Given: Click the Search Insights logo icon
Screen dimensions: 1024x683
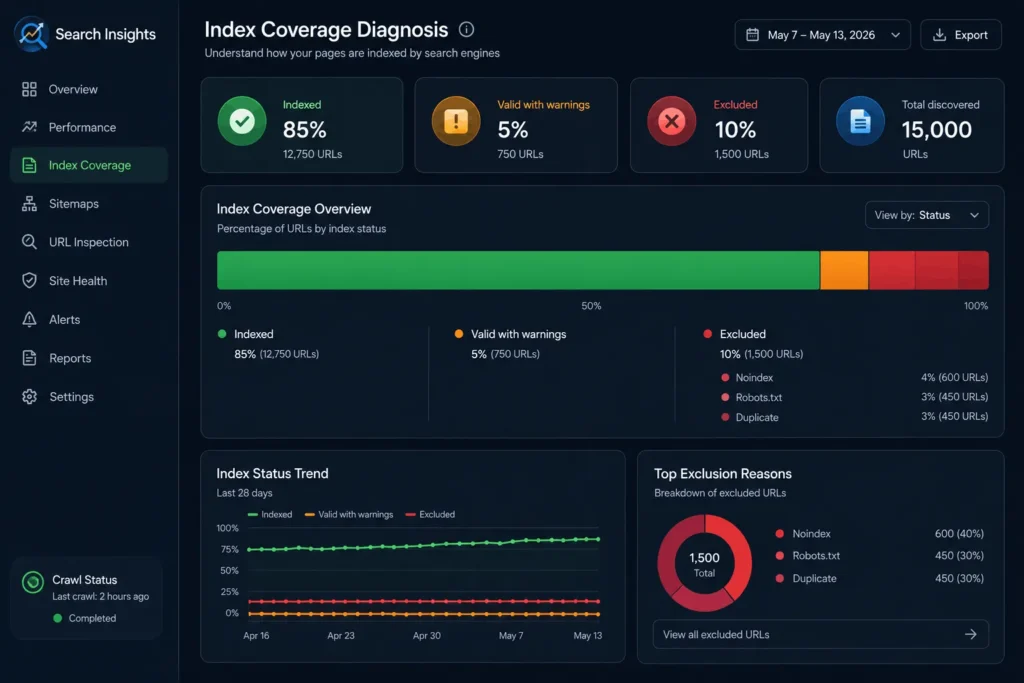Looking at the screenshot, I should pos(31,34).
